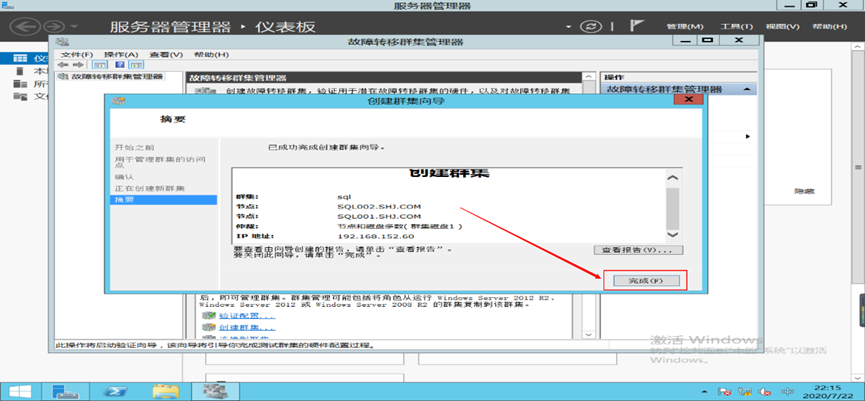Select the 正在创建新群集 wizard step
865x401 pixels.
click(x=149, y=189)
